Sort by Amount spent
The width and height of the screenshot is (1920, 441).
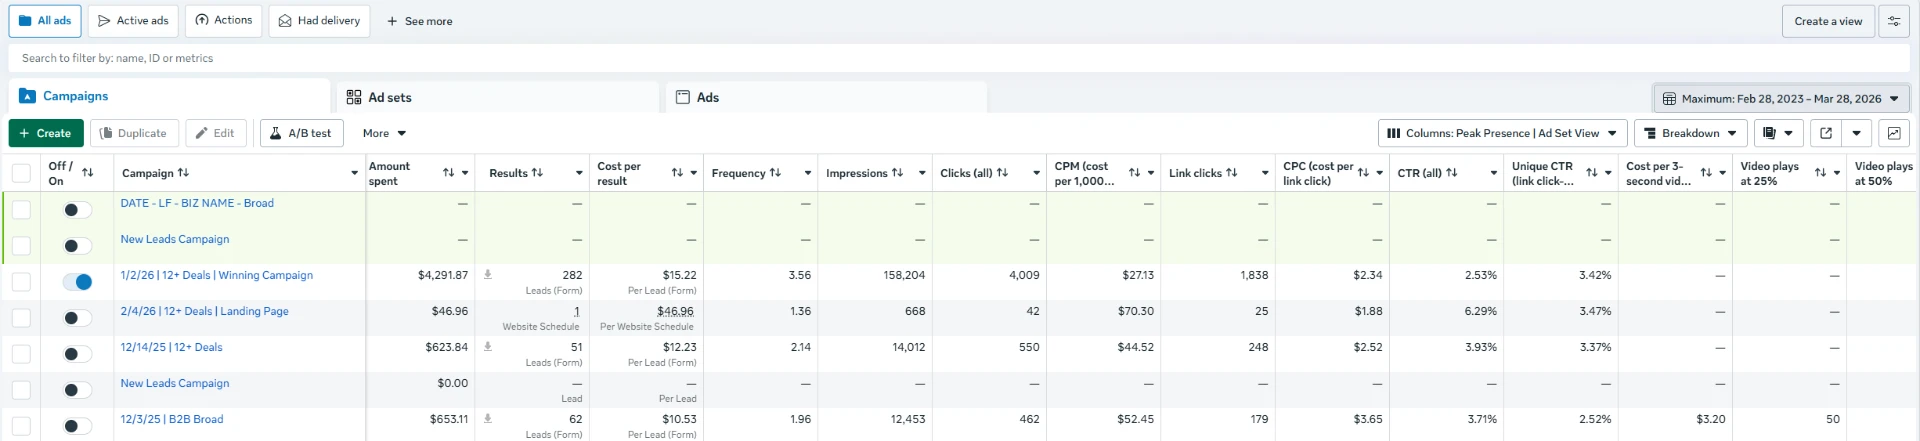pyautogui.click(x=449, y=173)
